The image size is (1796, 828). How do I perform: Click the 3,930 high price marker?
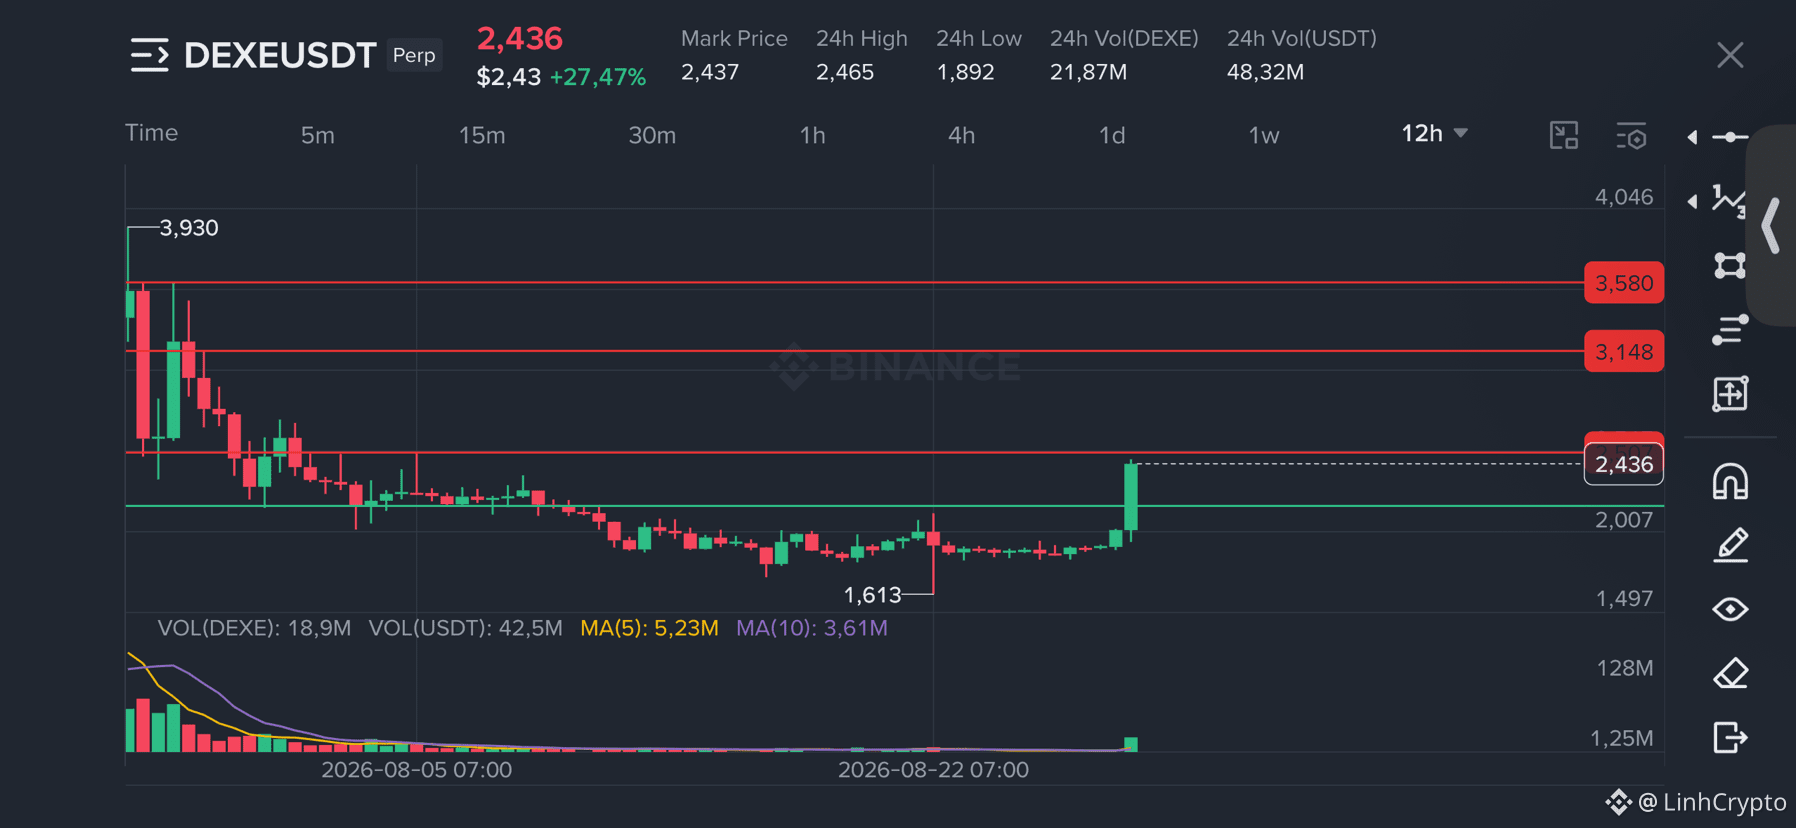pyautogui.click(x=189, y=228)
